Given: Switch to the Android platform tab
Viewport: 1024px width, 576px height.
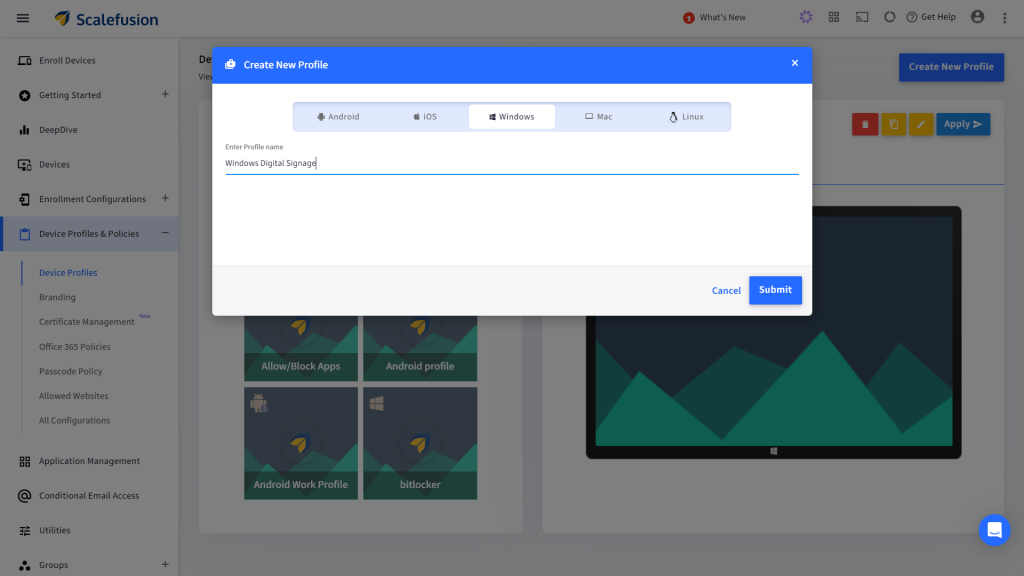Looking at the screenshot, I should point(338,117).
